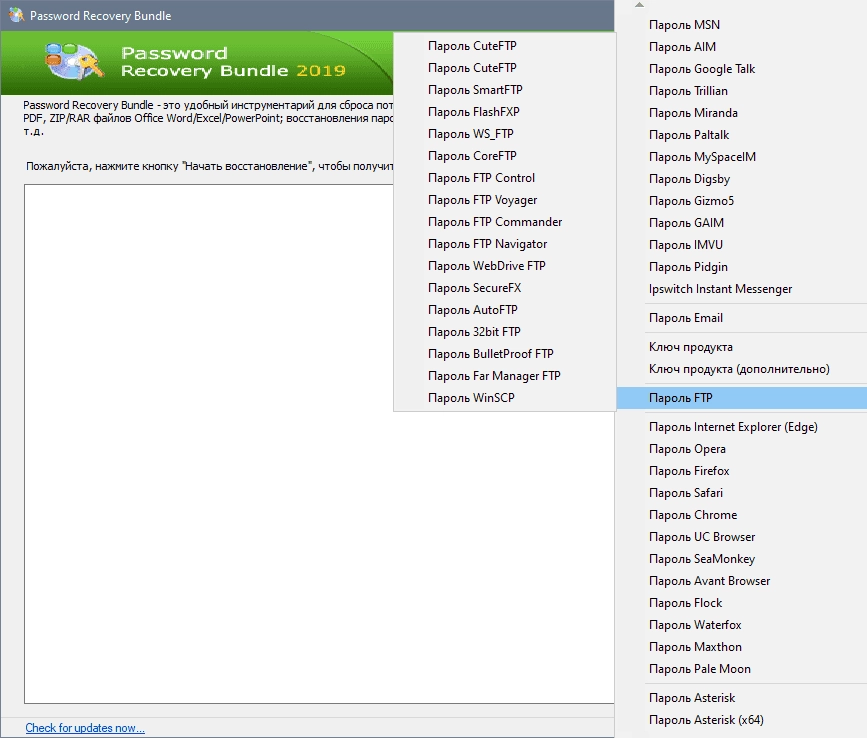Pick Пароль Avant Browser from menu
Viewport: 867px width, 738px height.
click(741, 581)
